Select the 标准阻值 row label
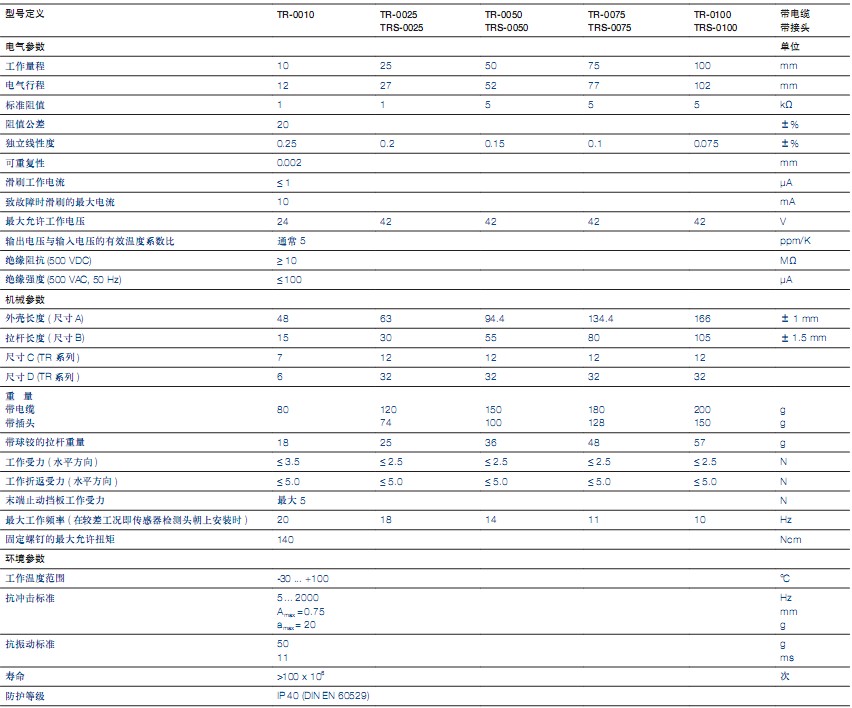The width and height of the screenshot is (852, 708). click(x=25, y=105)
